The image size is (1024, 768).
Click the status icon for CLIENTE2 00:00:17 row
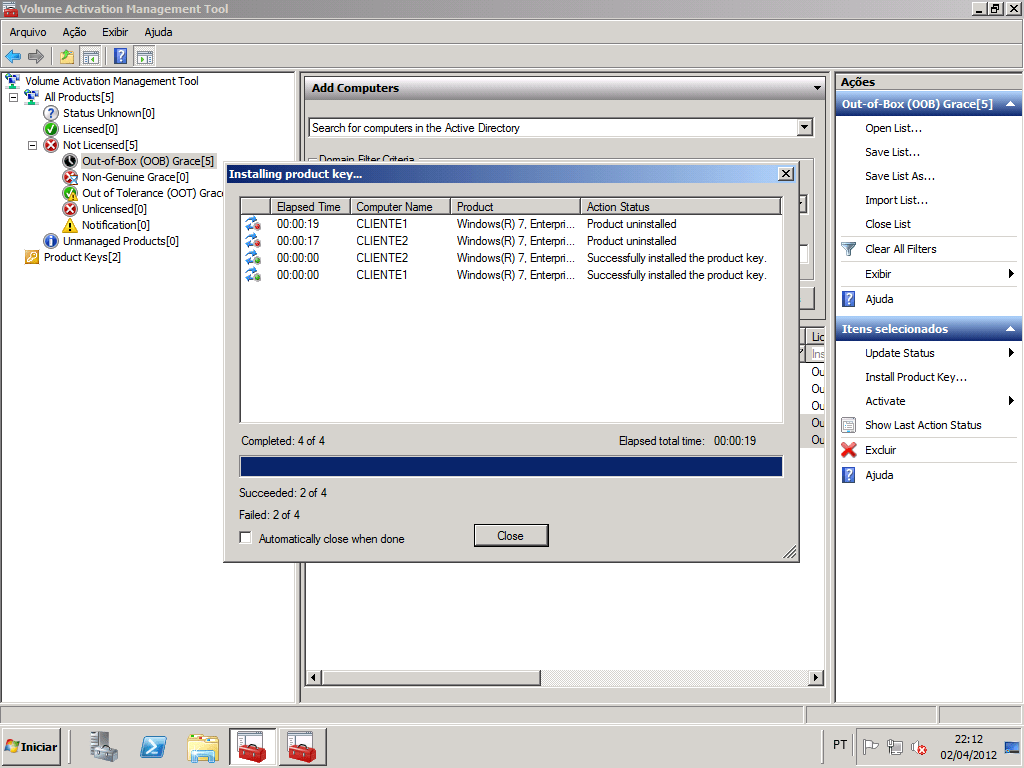[x=253, y=241]
